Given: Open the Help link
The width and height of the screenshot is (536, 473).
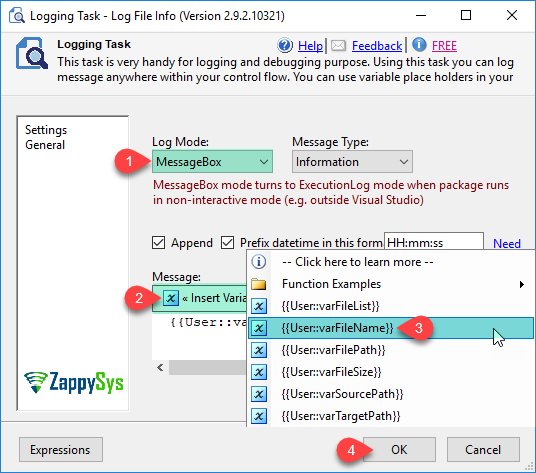Looking at the screenshot, I should click(310, 45).
